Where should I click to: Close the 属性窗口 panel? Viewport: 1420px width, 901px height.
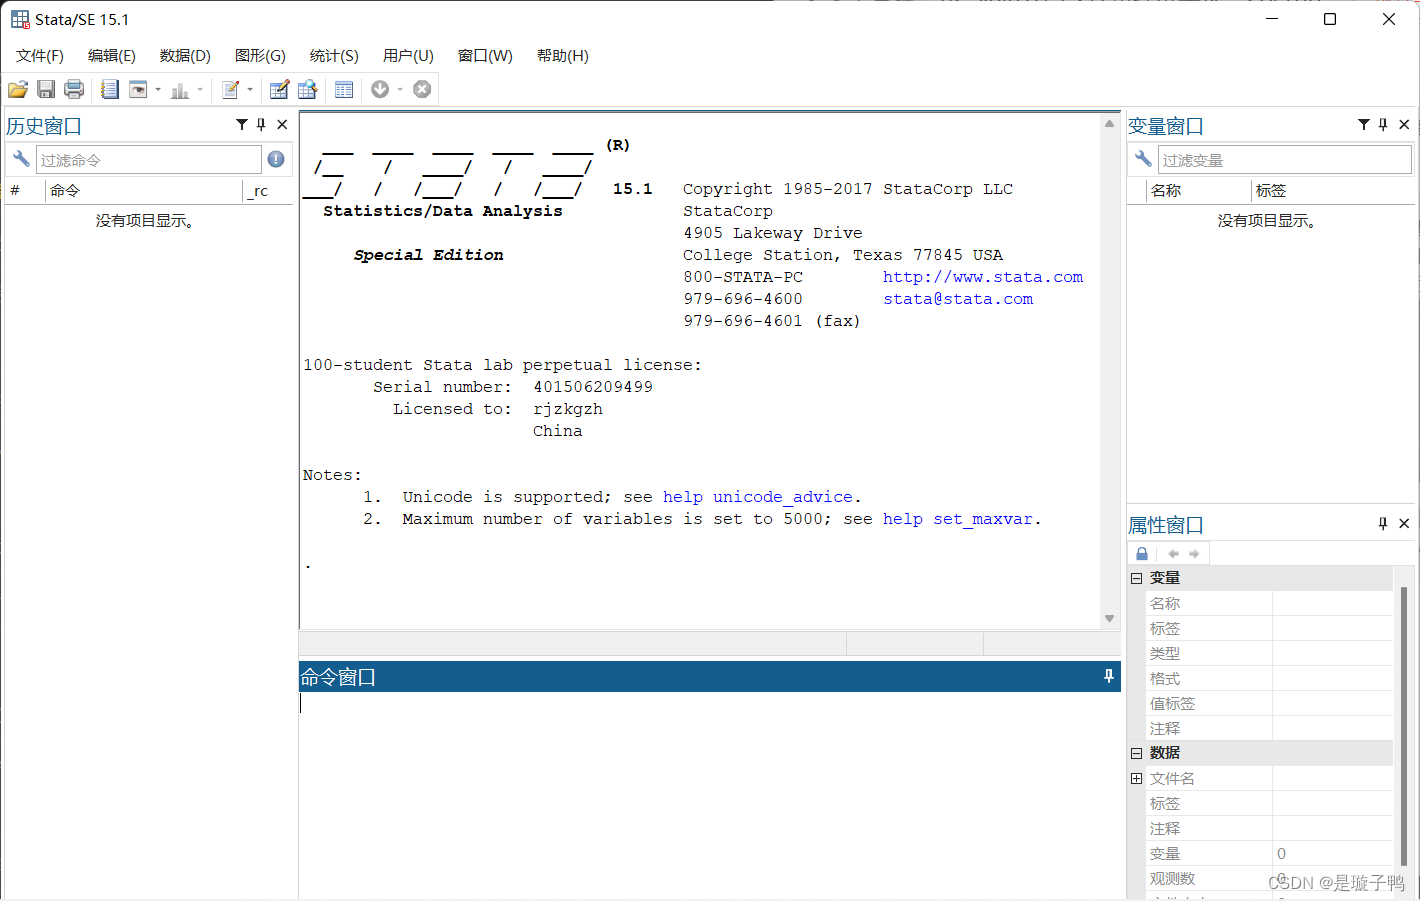click(1404, 524)
